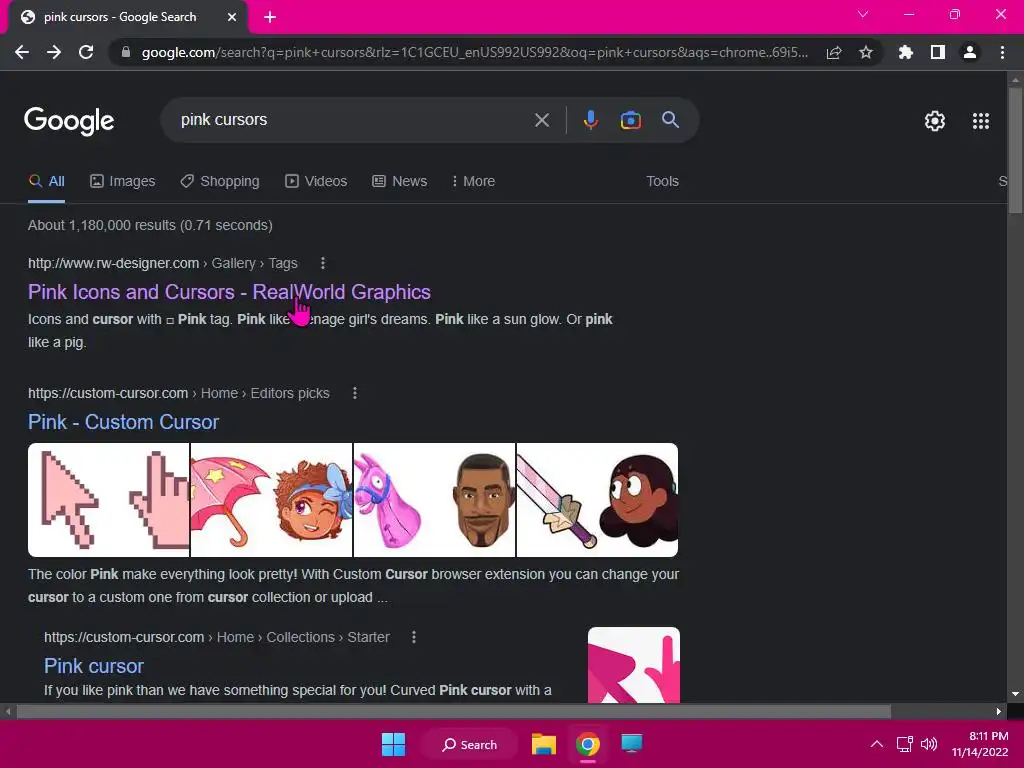Toggle Chrome side panel
This screenshot has width=1024, height=768.
point(938,52)
